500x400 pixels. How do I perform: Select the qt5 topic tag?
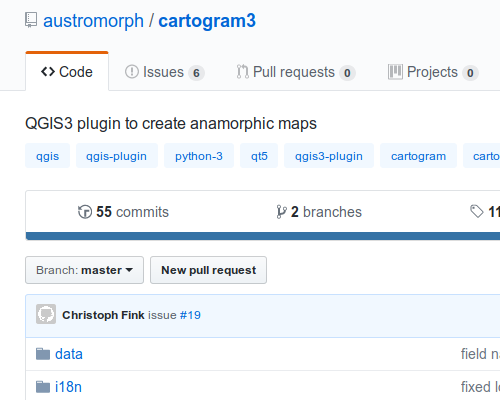[259, 156]
